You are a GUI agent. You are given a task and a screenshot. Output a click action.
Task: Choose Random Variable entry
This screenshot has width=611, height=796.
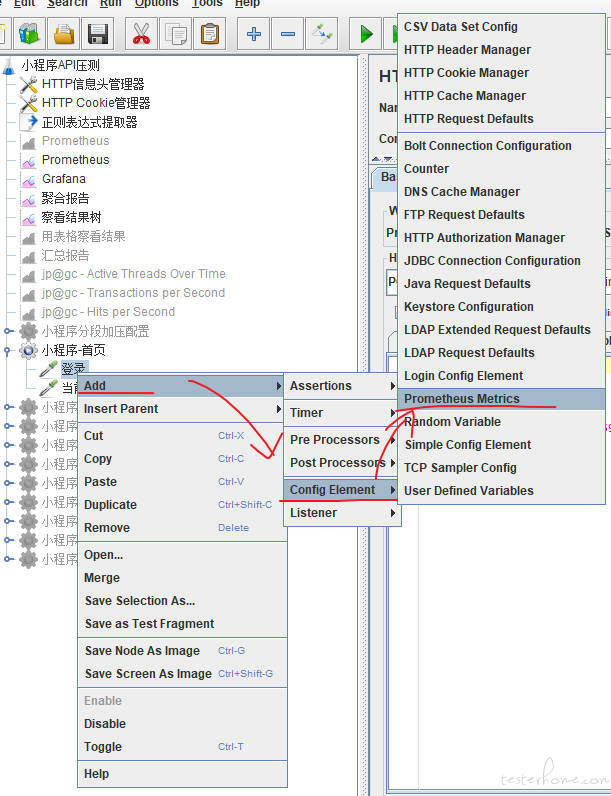[501, 422]
